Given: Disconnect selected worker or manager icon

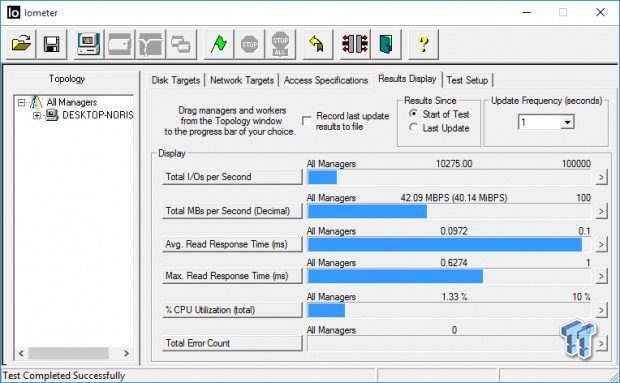Looking at the screenshot, I should click(x=355, y=44).
